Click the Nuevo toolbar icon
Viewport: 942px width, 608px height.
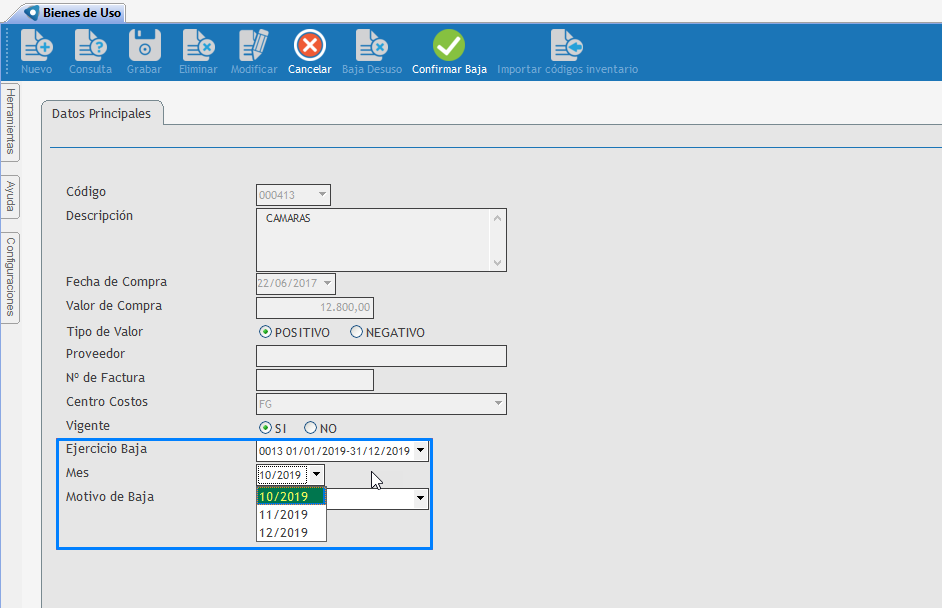(x=36, y=46)
